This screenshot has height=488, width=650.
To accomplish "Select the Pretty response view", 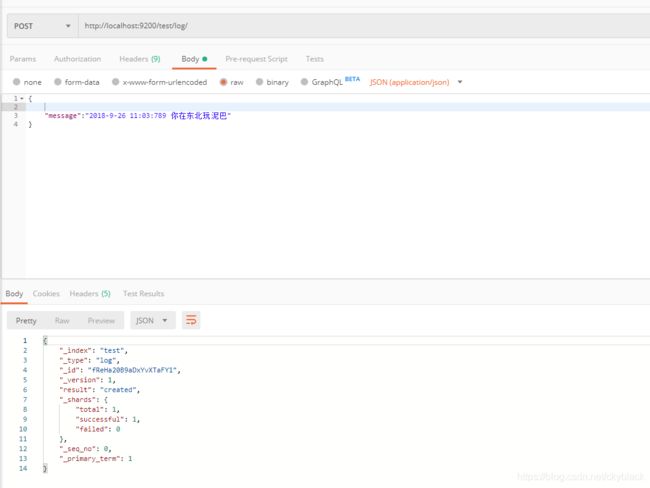I will 26,320.
